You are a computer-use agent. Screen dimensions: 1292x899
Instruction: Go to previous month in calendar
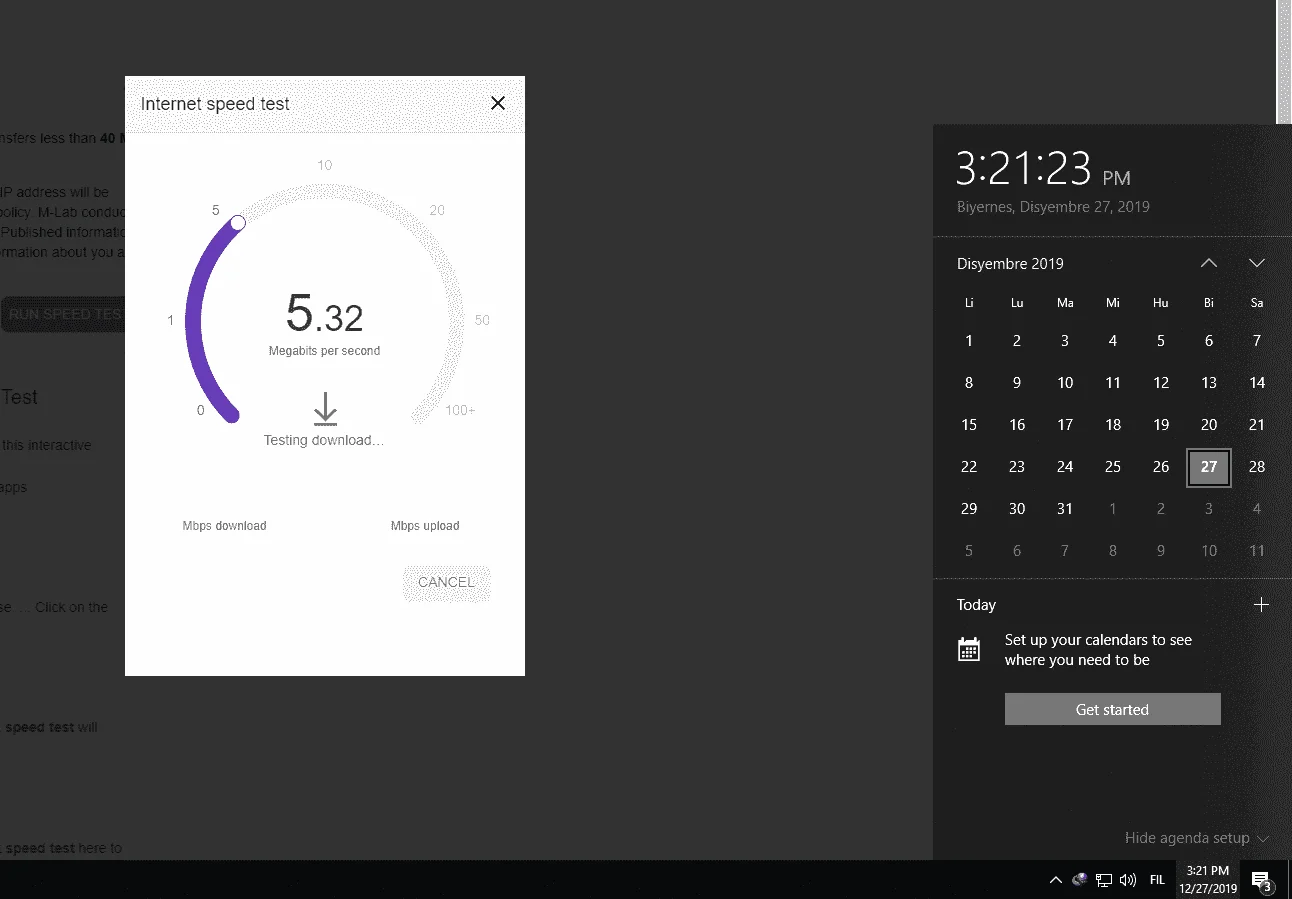(1209, 263)
